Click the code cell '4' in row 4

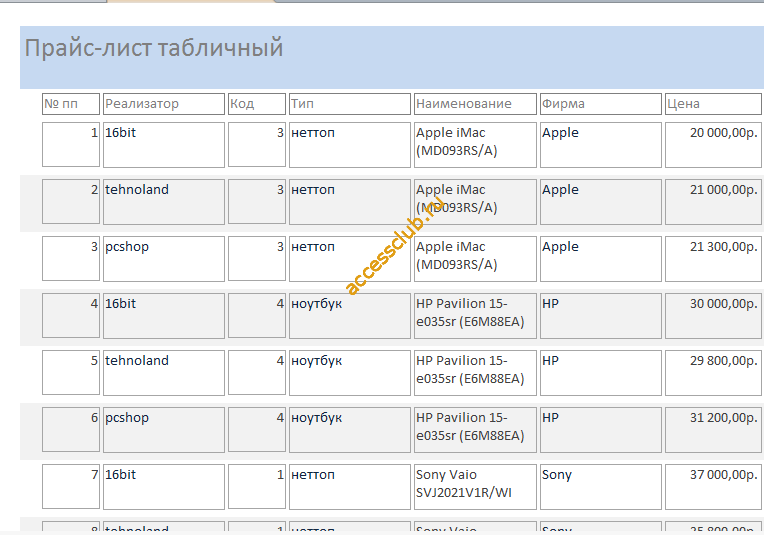(257, 316)
